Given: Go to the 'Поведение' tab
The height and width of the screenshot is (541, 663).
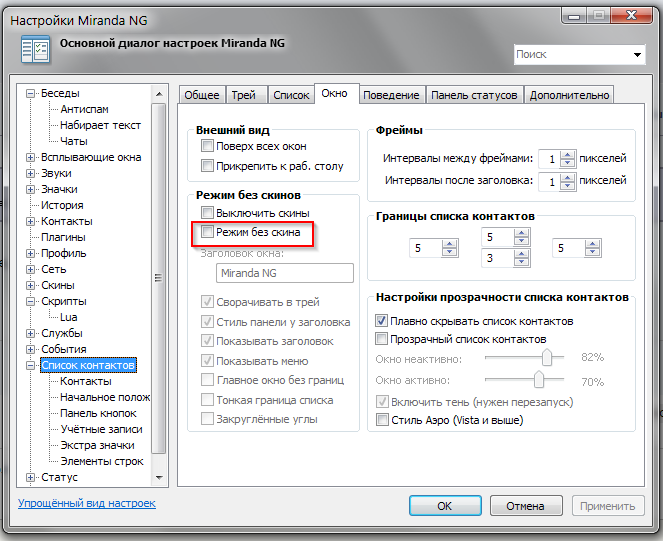Looking at the screenshot, I should [x=391, y=95].
